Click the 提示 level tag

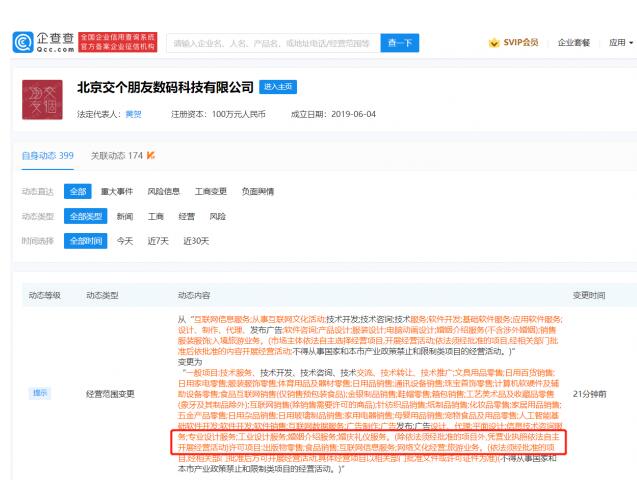[x=40, y=393]
